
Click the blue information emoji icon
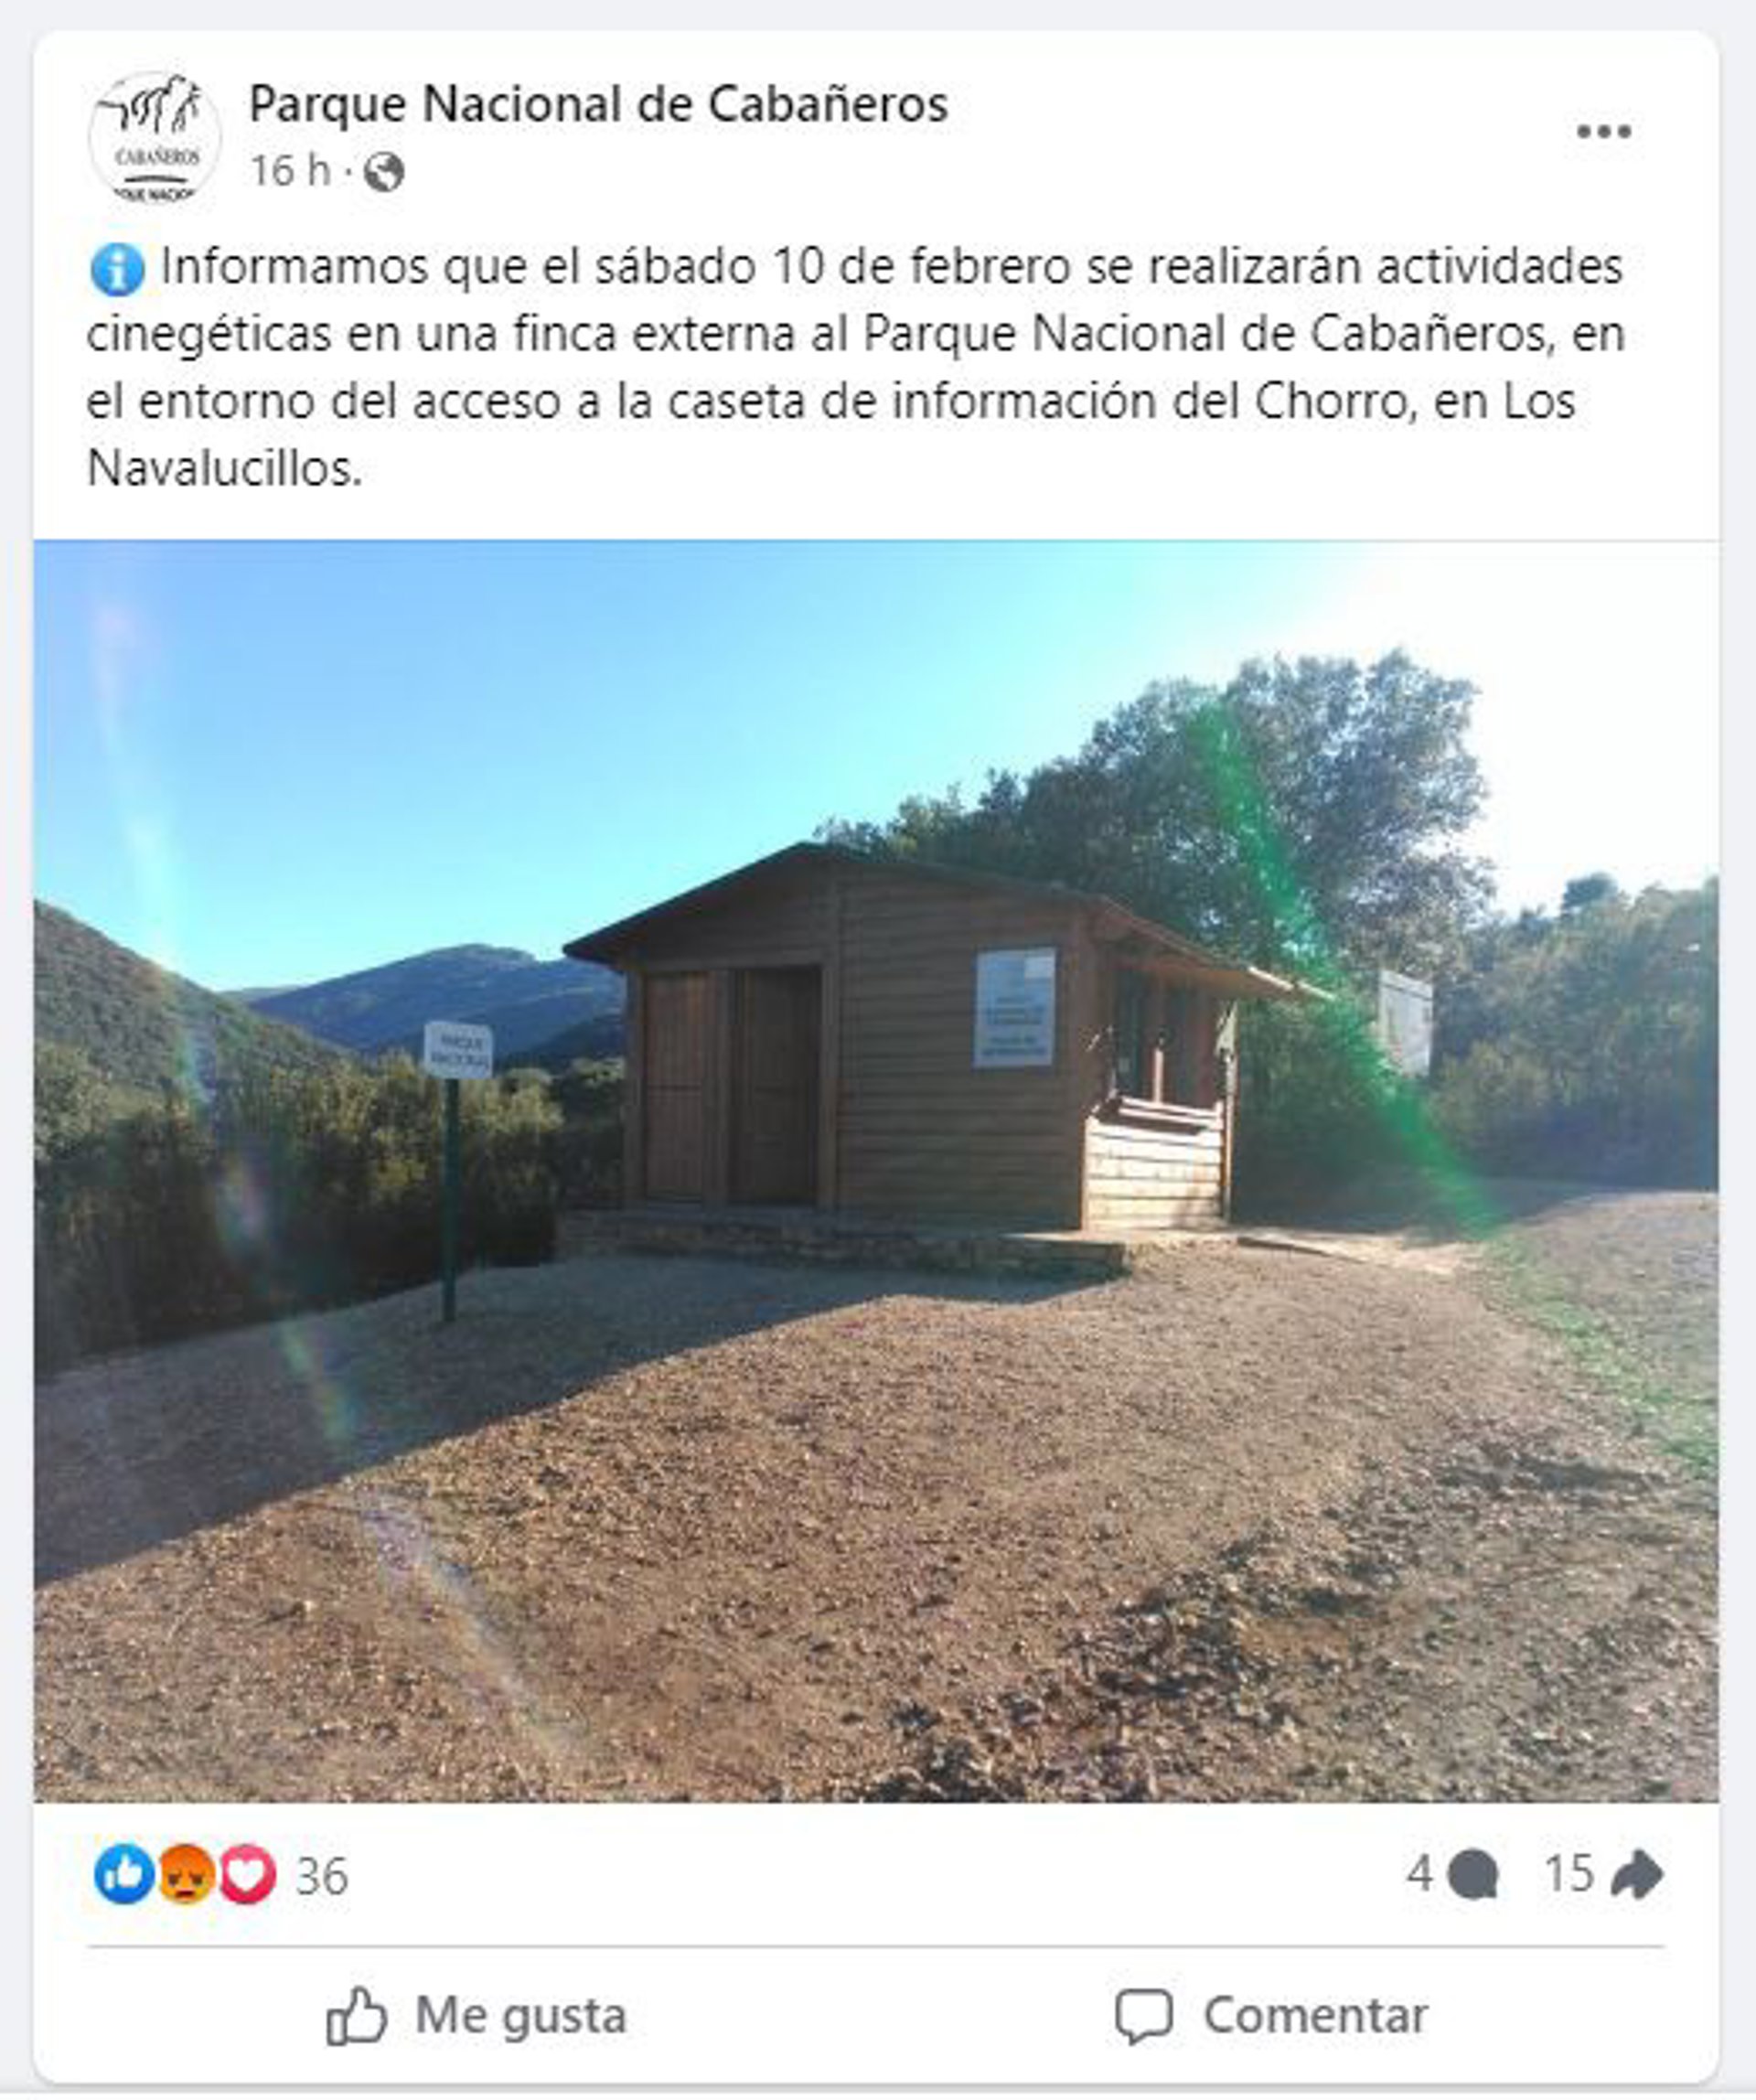pyautogui.click(x=117, y=270)
